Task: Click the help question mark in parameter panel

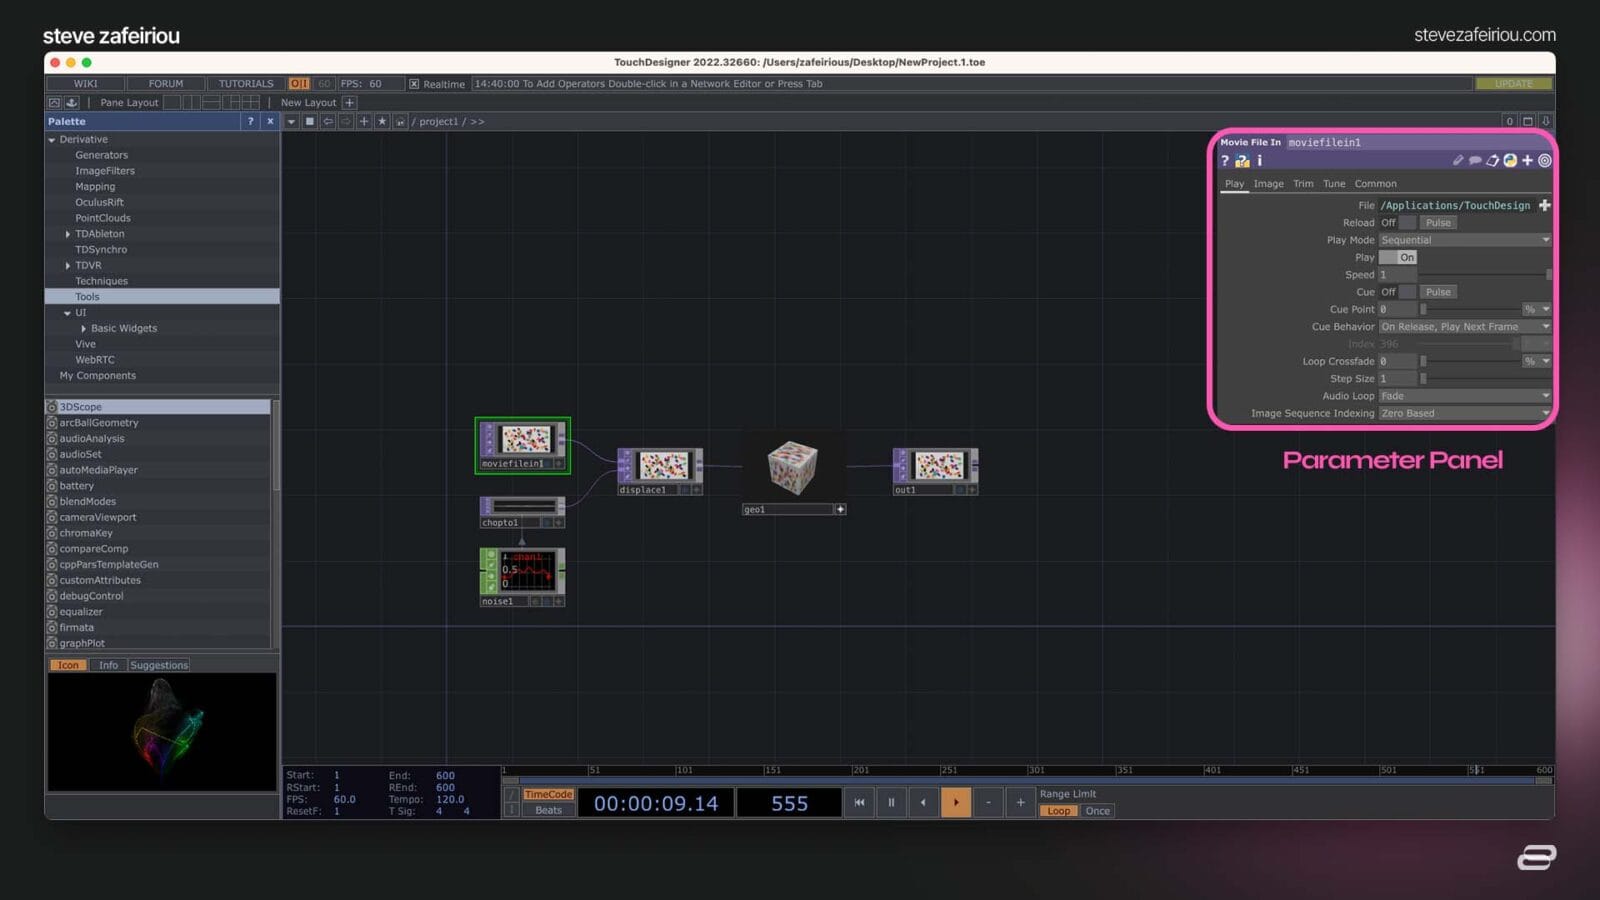Action: pyautogui.click(x=1224, y=161)
